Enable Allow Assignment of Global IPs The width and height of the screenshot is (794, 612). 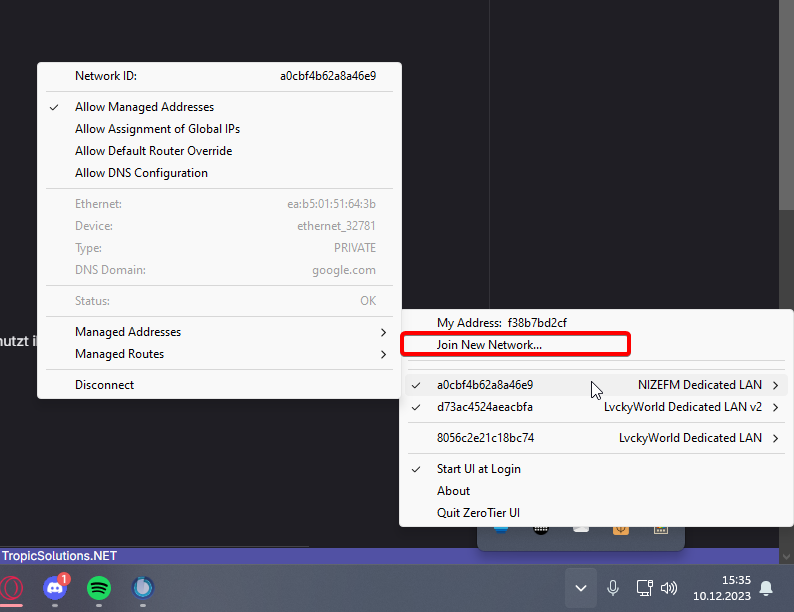157,129
